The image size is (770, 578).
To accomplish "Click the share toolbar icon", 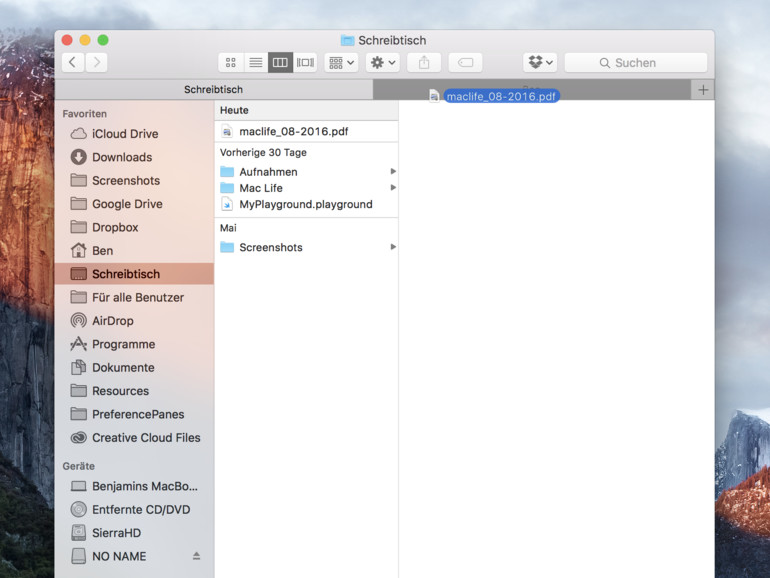I will 424,62.
